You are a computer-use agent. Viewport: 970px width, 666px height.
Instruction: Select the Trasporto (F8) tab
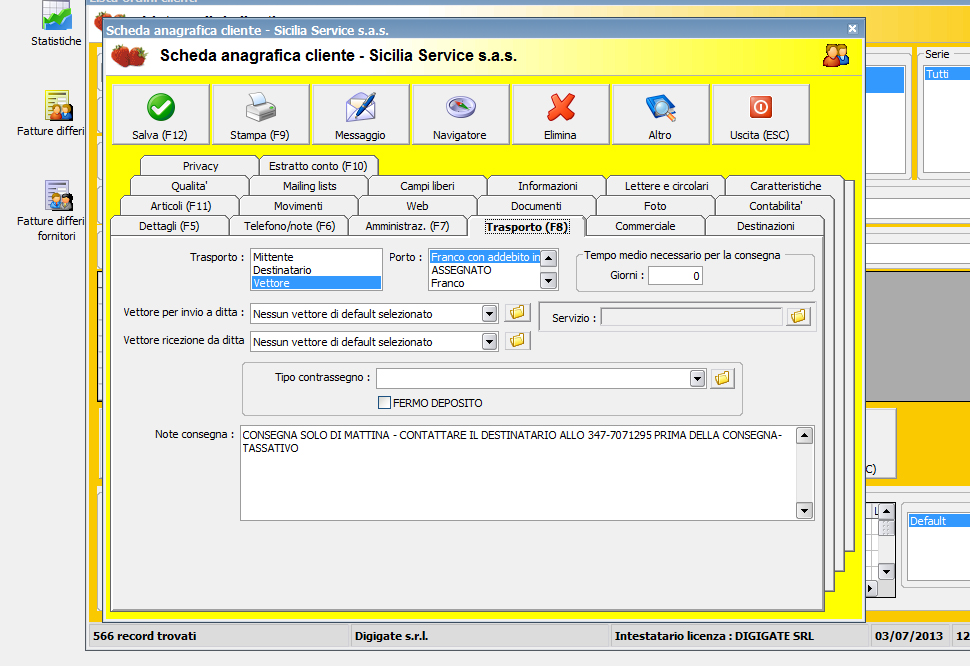[x=526, y=227]
